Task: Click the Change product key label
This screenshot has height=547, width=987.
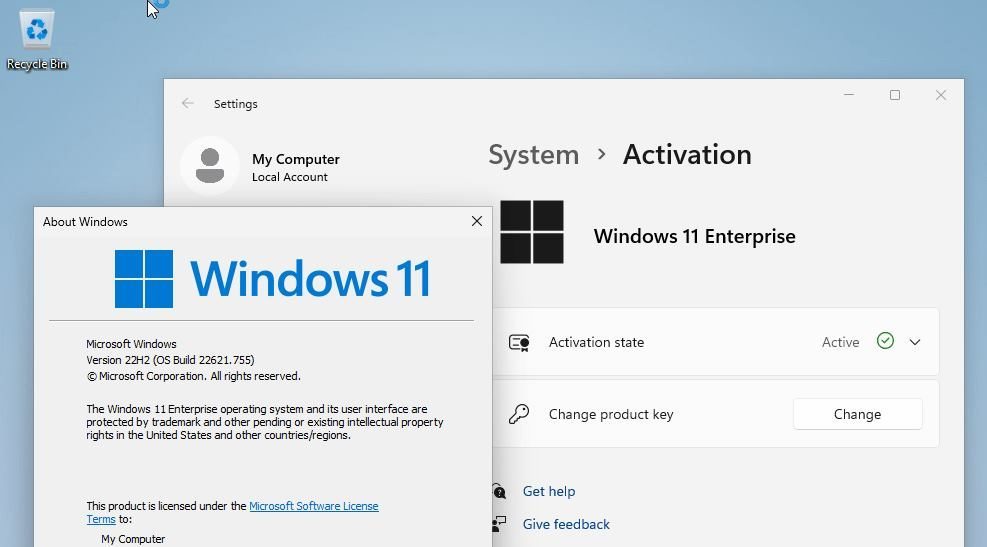Action: (611, 414)
